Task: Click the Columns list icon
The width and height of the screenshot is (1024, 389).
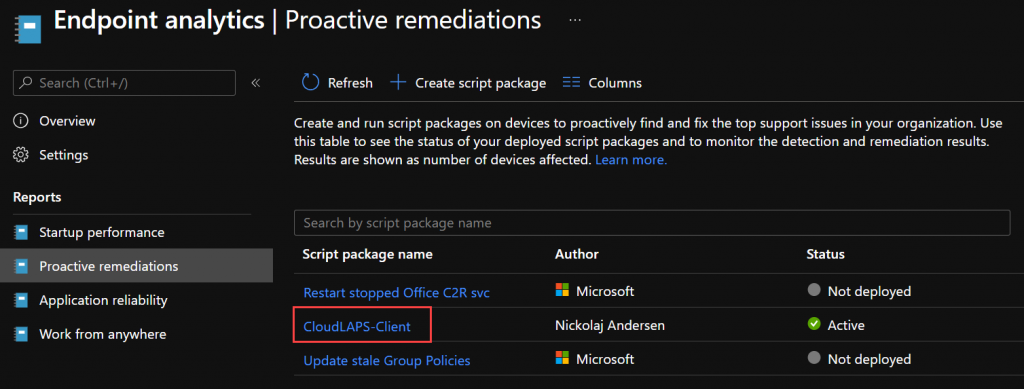Action: tap(571, 82)
